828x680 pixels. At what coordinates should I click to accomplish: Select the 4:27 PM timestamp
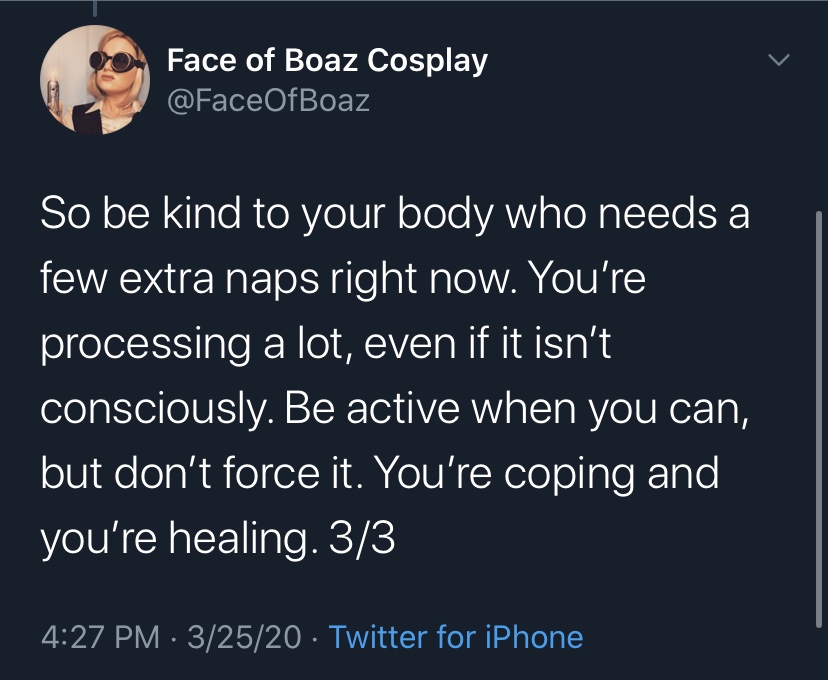tap(100, 637)
